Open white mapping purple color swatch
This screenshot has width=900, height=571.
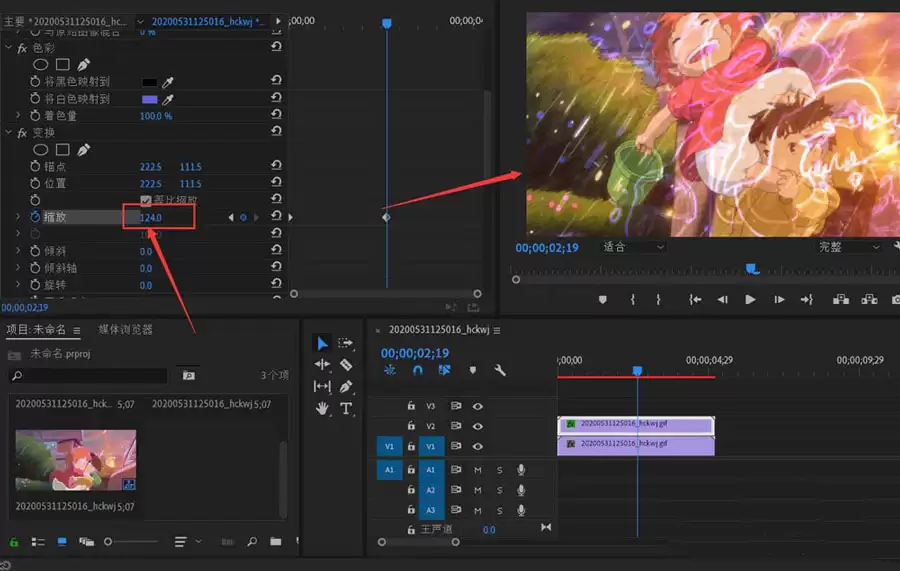click(149, 99)
